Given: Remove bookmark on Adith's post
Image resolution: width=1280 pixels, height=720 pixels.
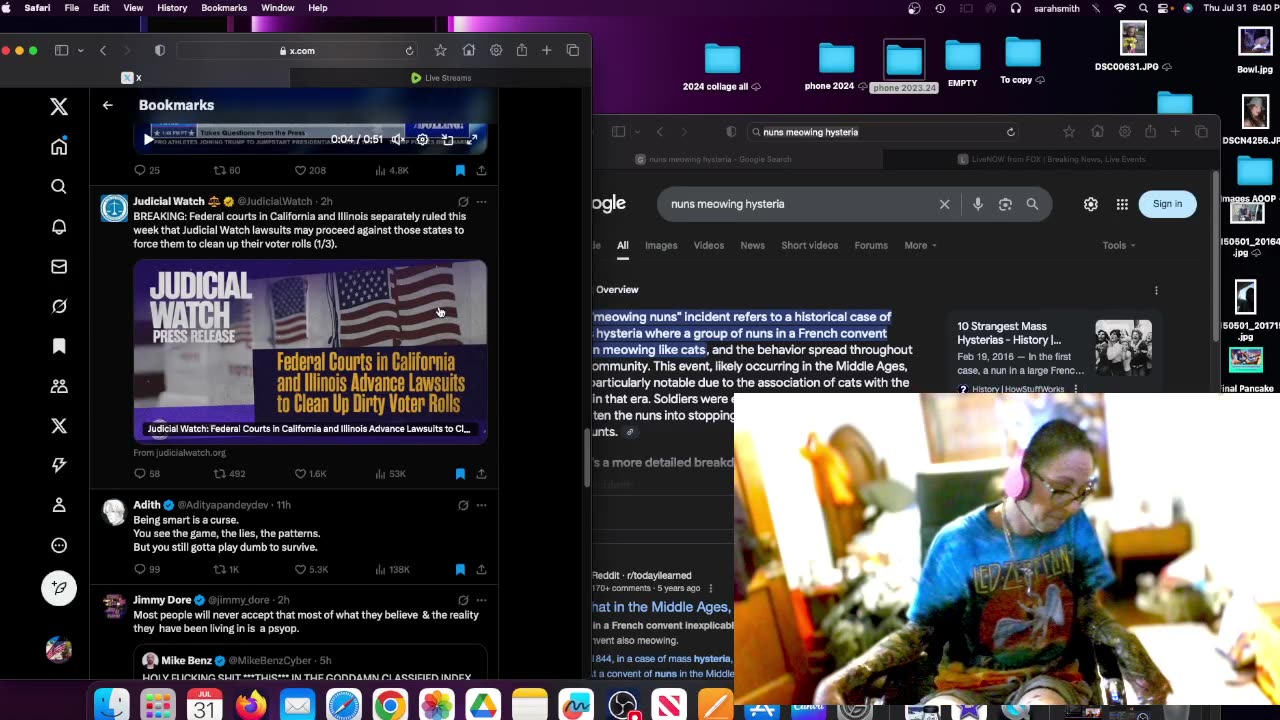Looking at the screenshot, I should (460, 570).
